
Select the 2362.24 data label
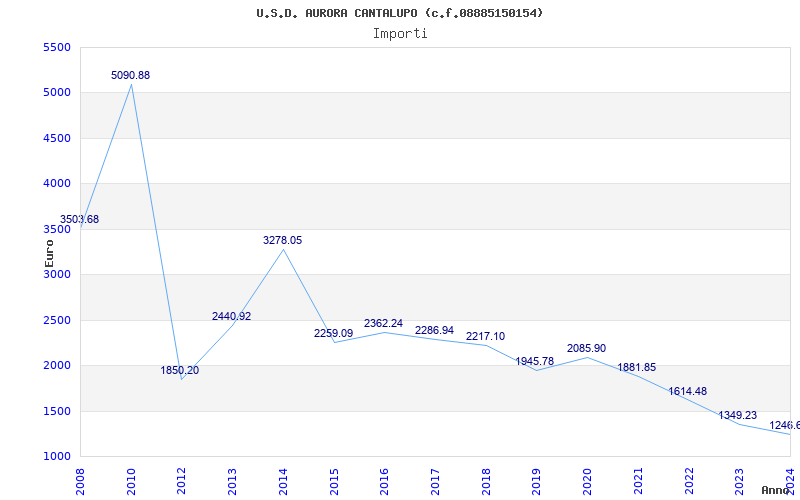pyautogui.click(x=383, y=323)
